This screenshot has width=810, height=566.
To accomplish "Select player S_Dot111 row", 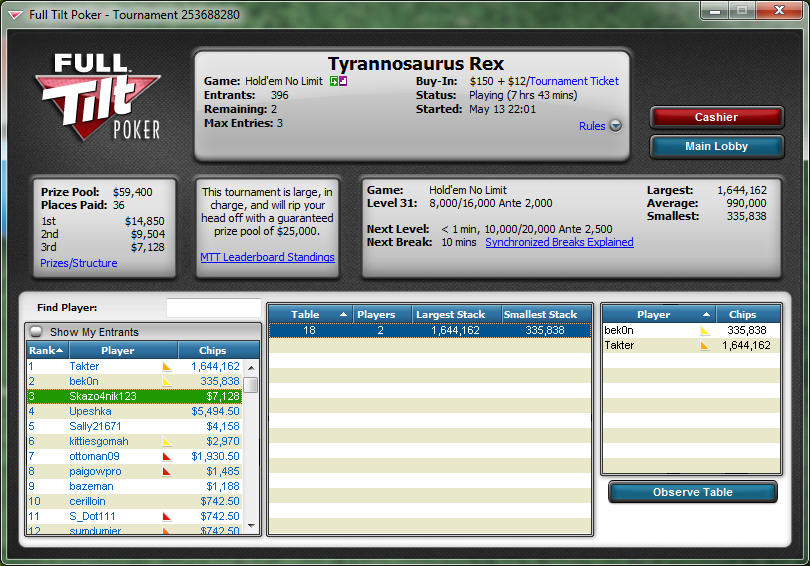I will click(134, 516).
